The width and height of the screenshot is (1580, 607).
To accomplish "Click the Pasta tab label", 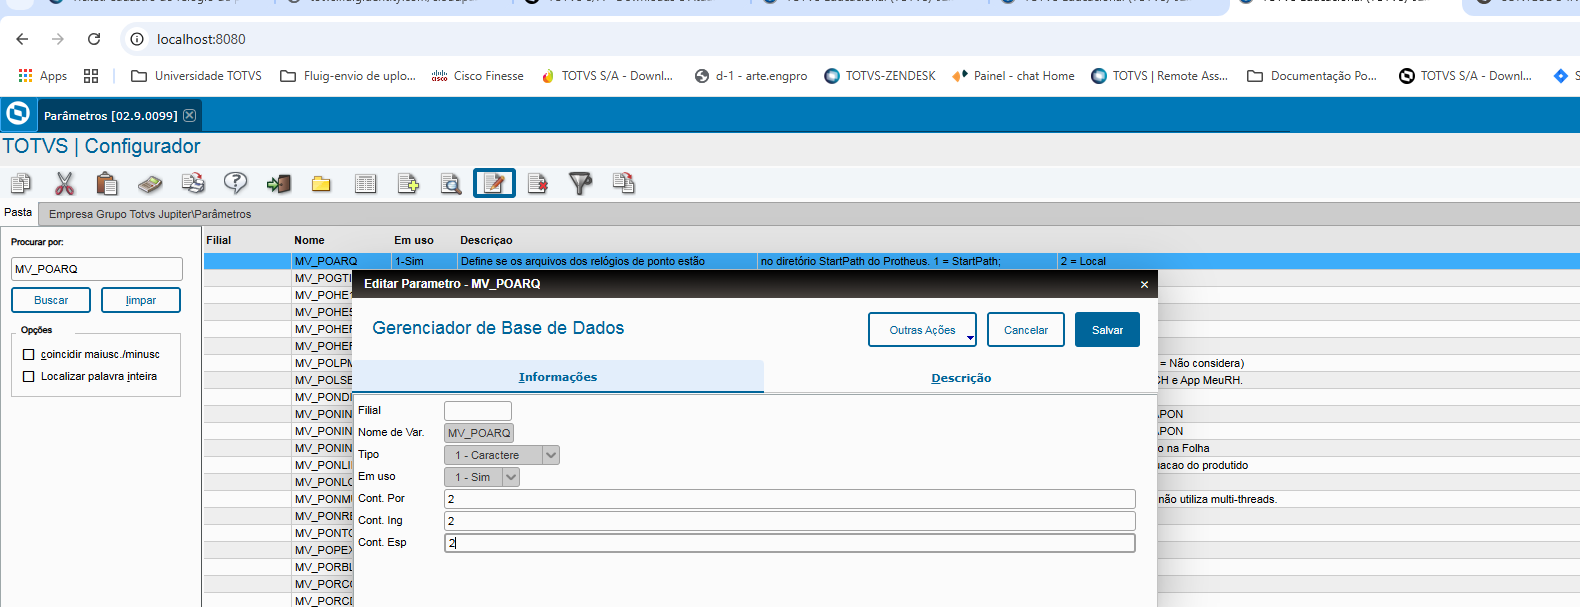I will point(18,212).
